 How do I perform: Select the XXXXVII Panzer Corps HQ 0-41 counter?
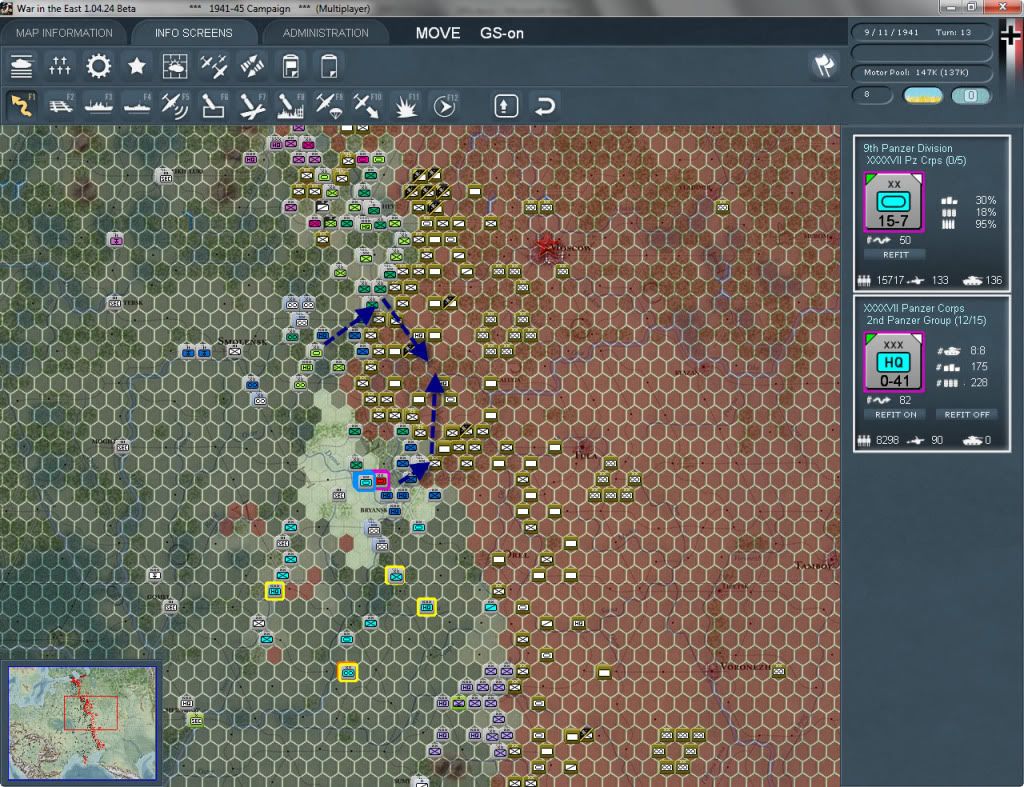pos(894,362)
